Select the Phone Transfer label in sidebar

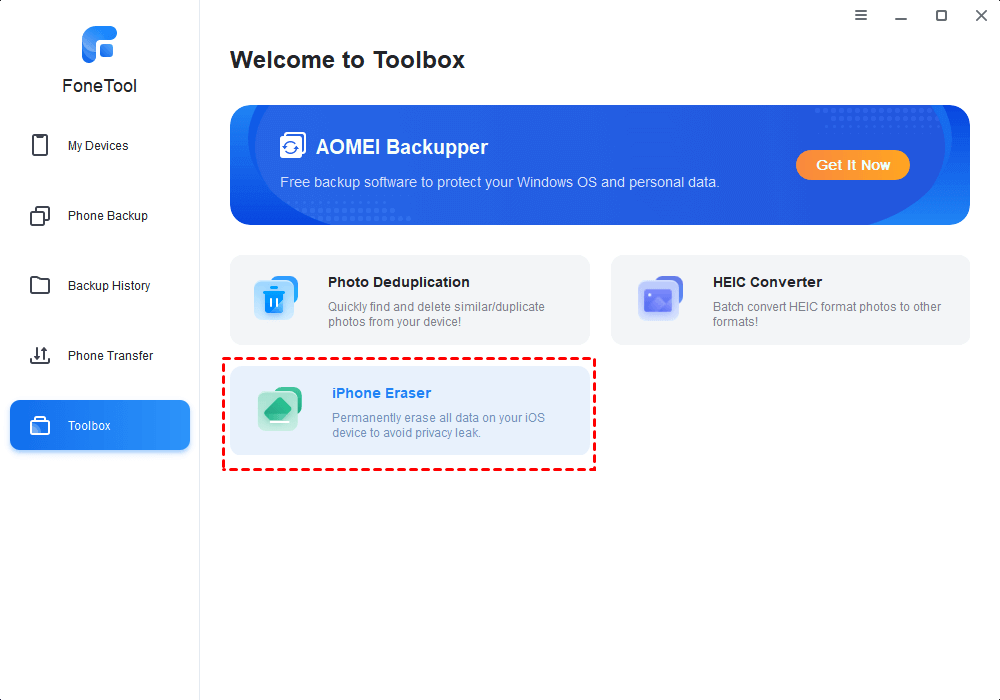tap(110, 356)
